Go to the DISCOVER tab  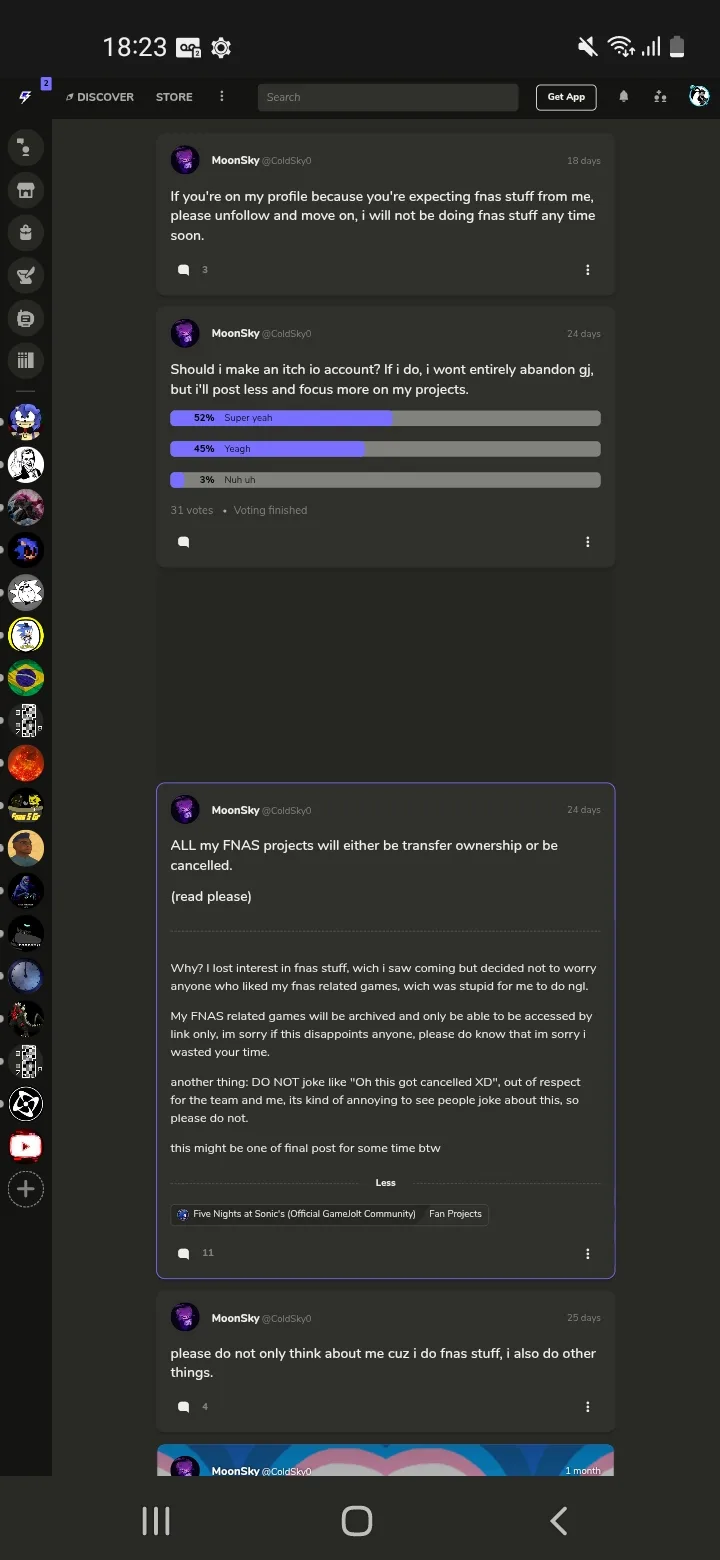click(x=100, y=97)
